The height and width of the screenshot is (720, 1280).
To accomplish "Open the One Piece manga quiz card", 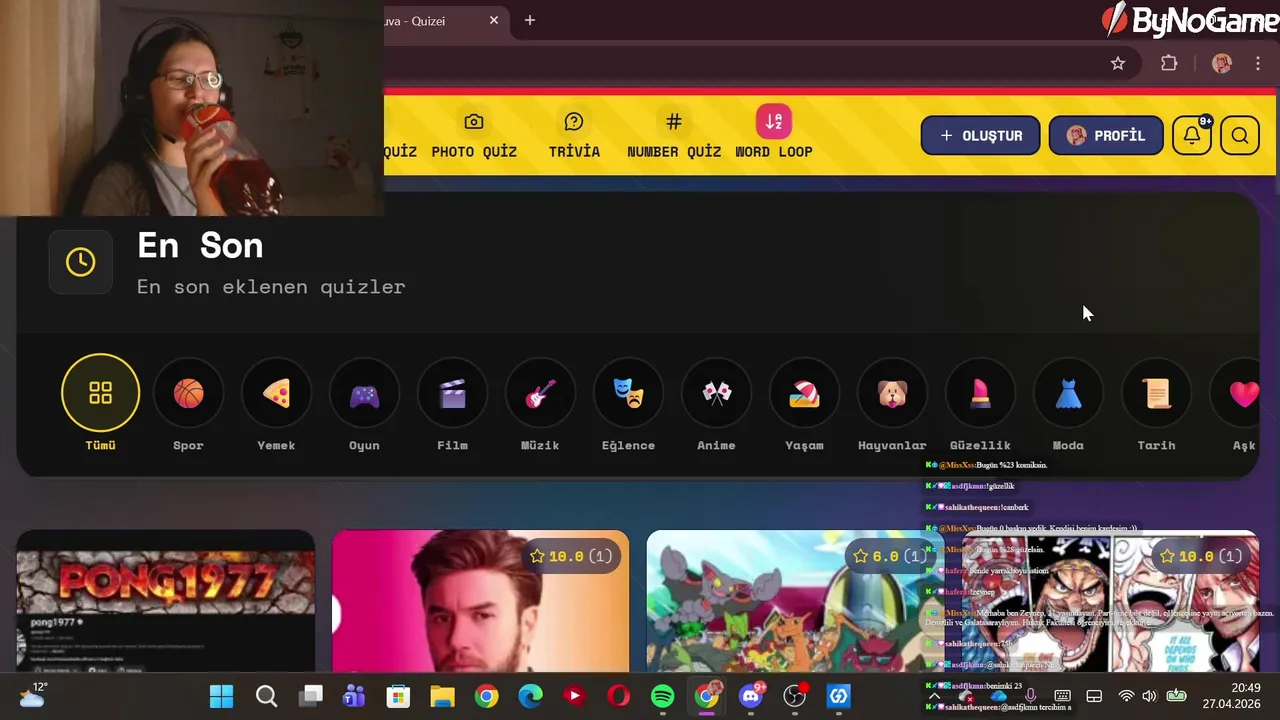I will [1110, 601].
